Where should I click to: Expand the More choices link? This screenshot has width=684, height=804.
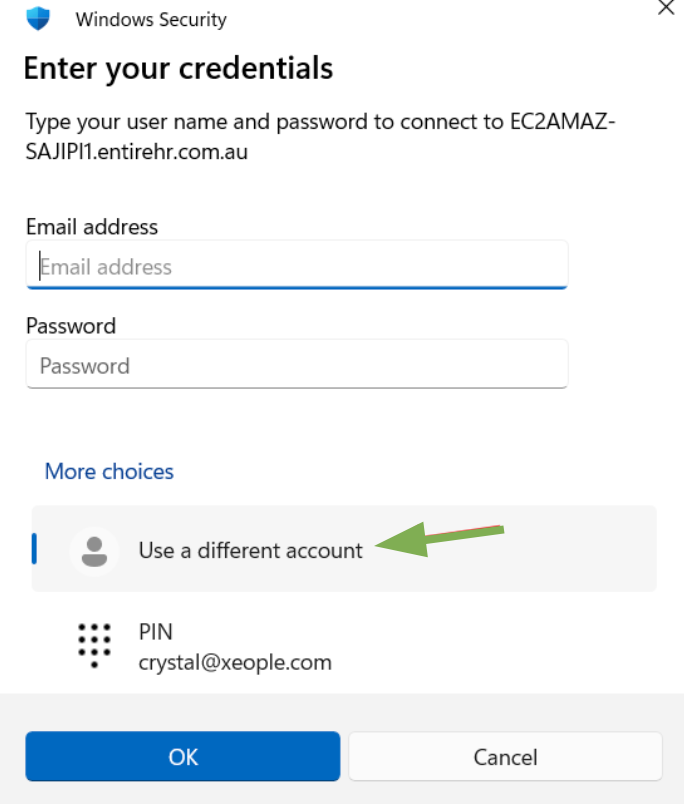pos(109,471)
